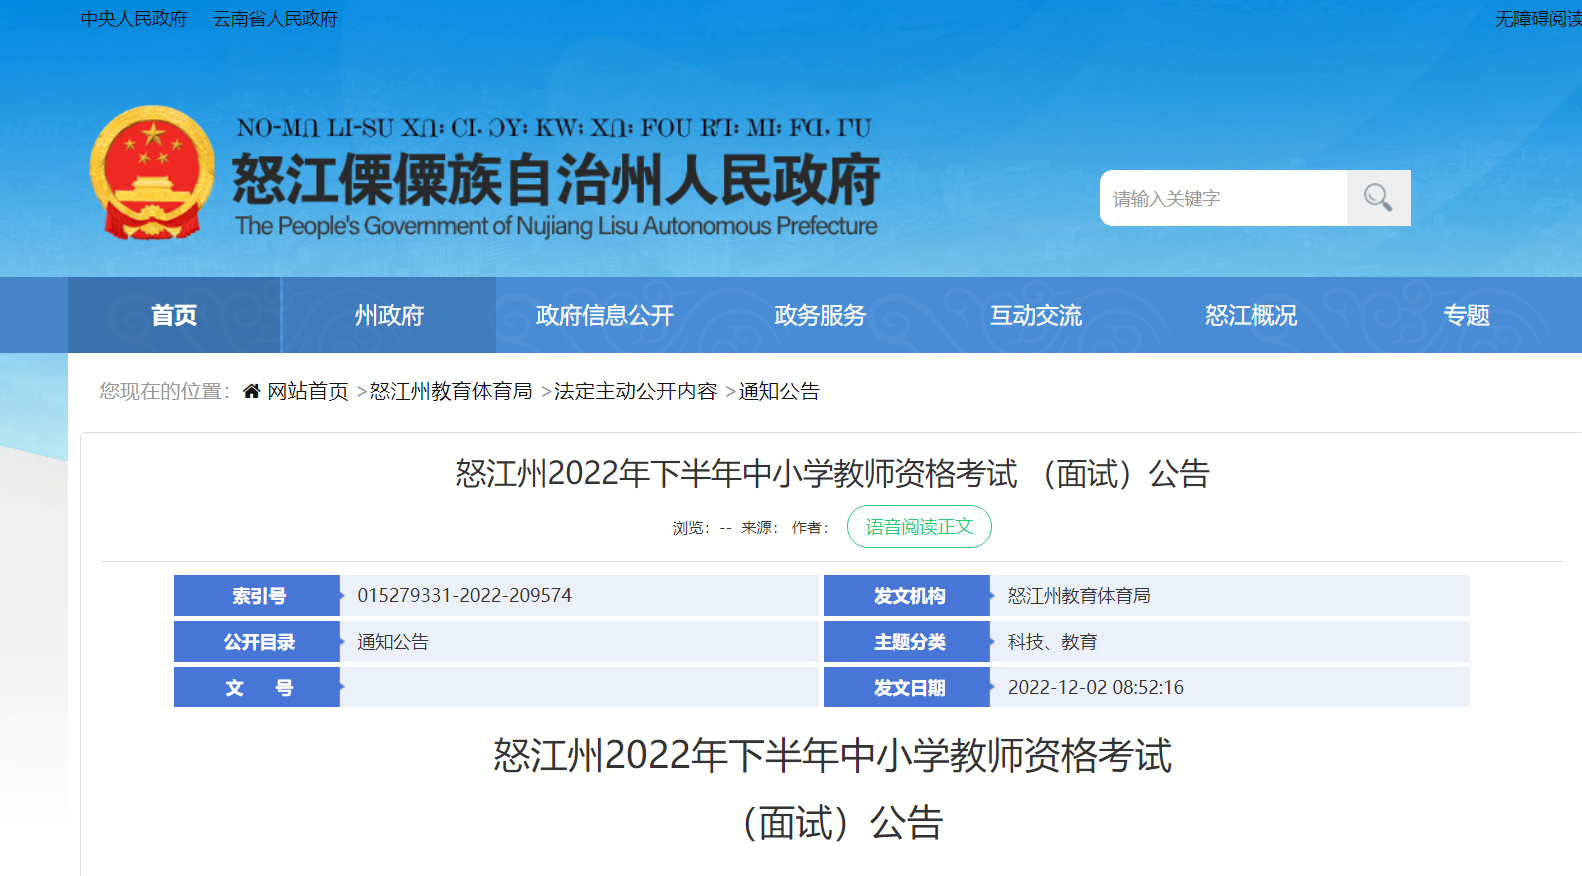Click the 浏览 view count label
This screenshot has width=1582, height=876.
[x=691, y=527]
